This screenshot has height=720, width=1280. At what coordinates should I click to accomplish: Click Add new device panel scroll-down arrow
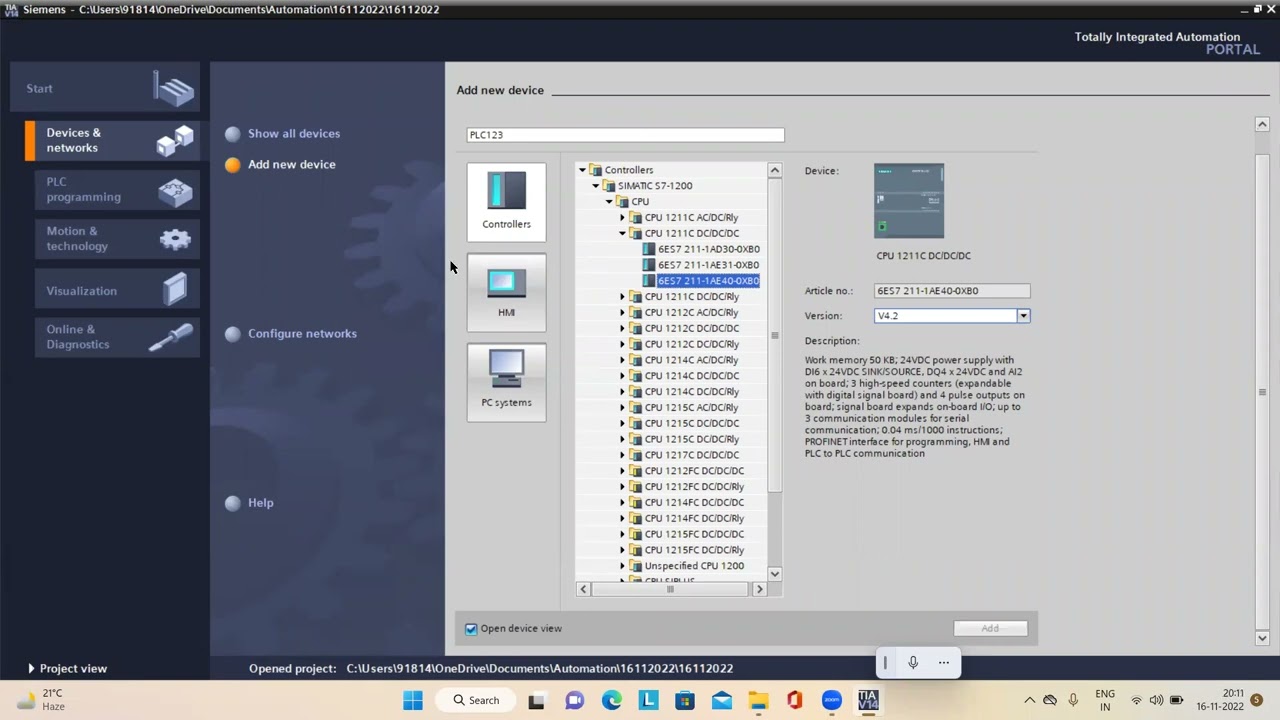click(x=1262, y=638)
